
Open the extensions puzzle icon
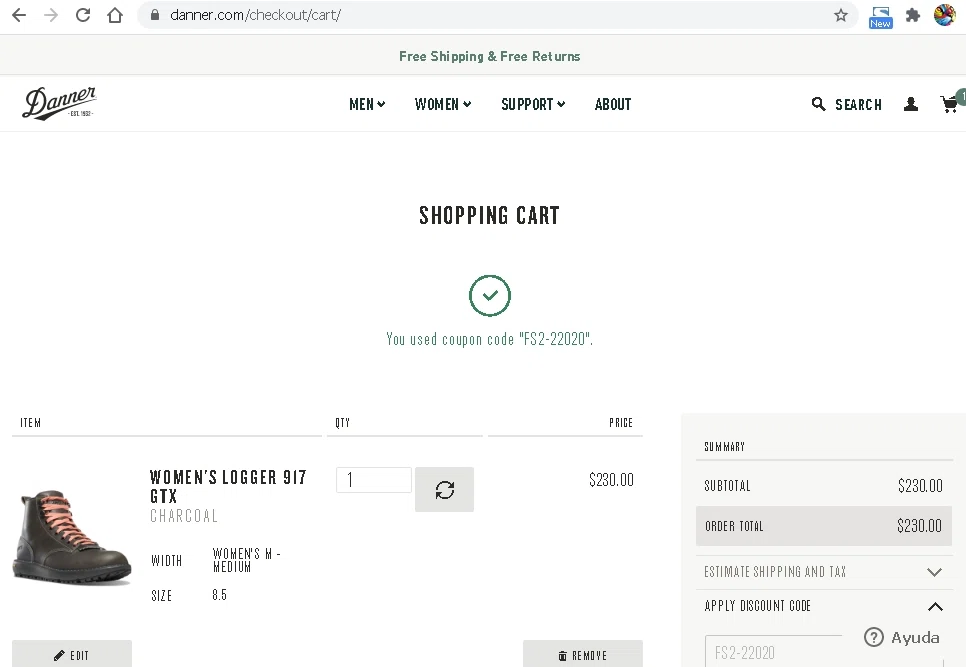point(913,15)
